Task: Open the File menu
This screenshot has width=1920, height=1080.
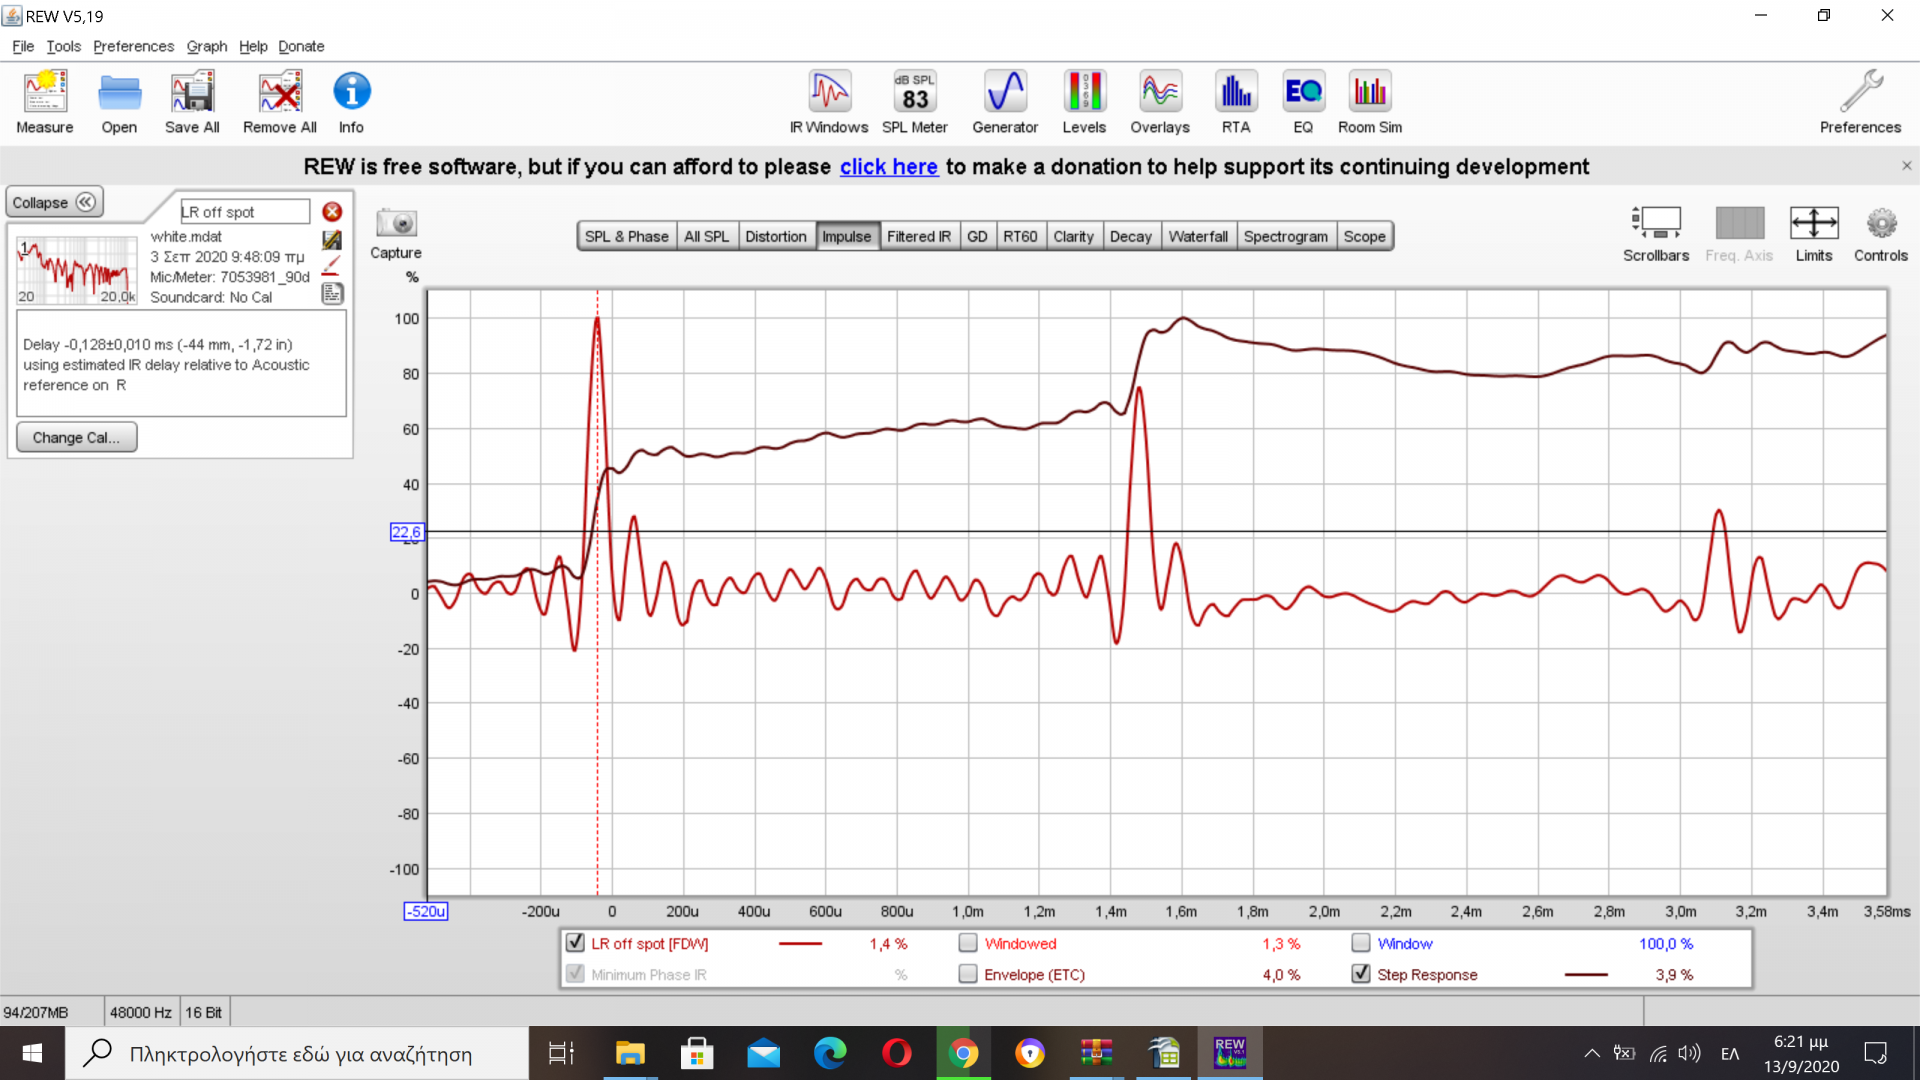Action: point(23,46)
